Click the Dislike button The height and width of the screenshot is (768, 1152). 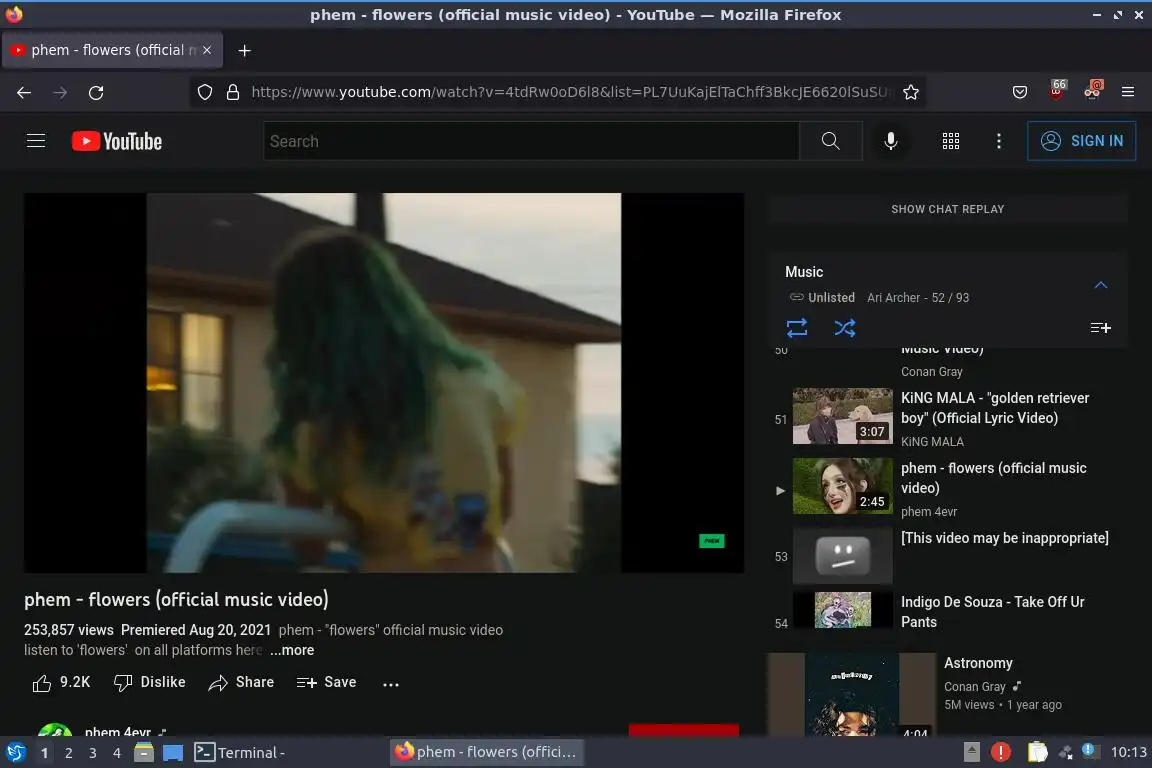(150, 683)
